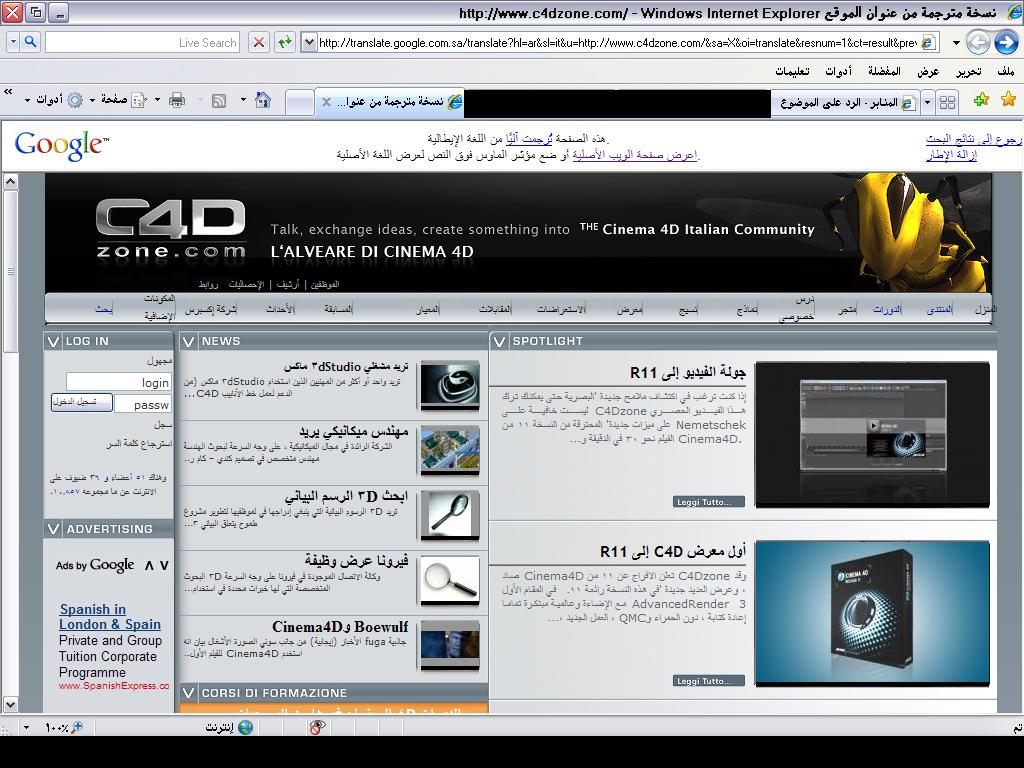The width and height of the screenshot is (1024, 768).
Task: Click Leggi Tutto under R11 video tour
Action: pos(709,502)
